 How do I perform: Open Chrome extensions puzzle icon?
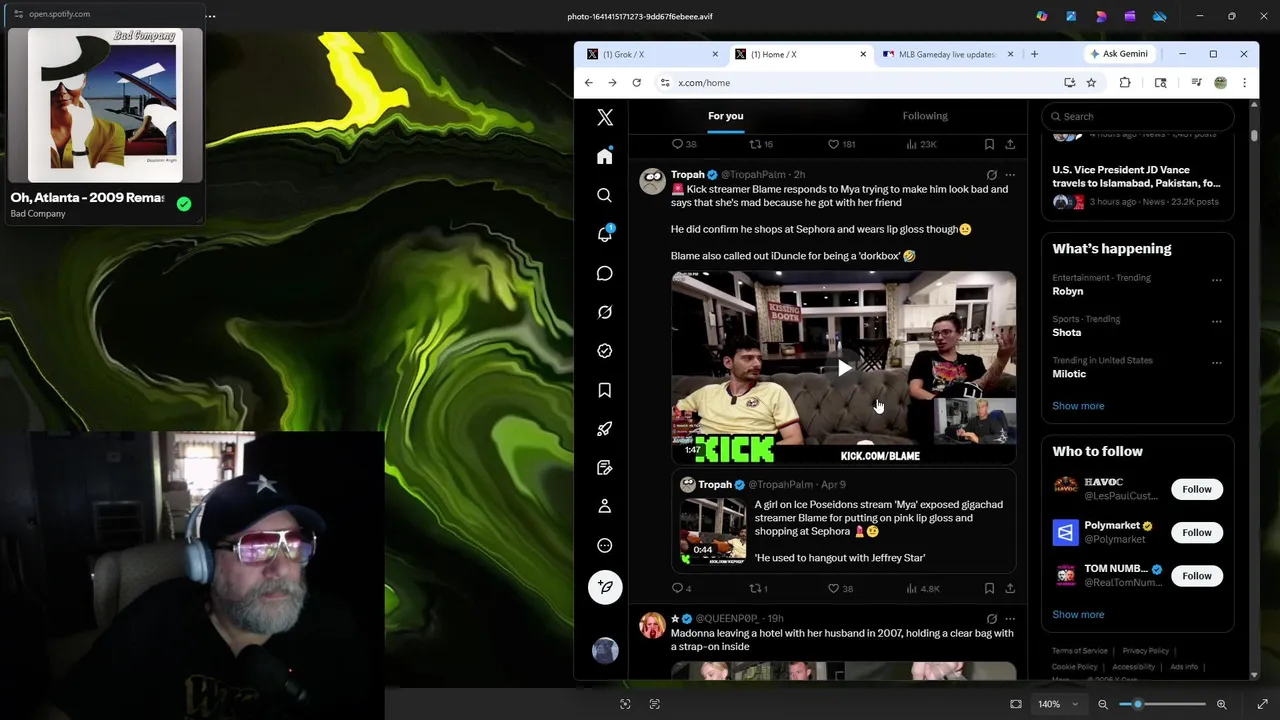(x=1125, y=83)
